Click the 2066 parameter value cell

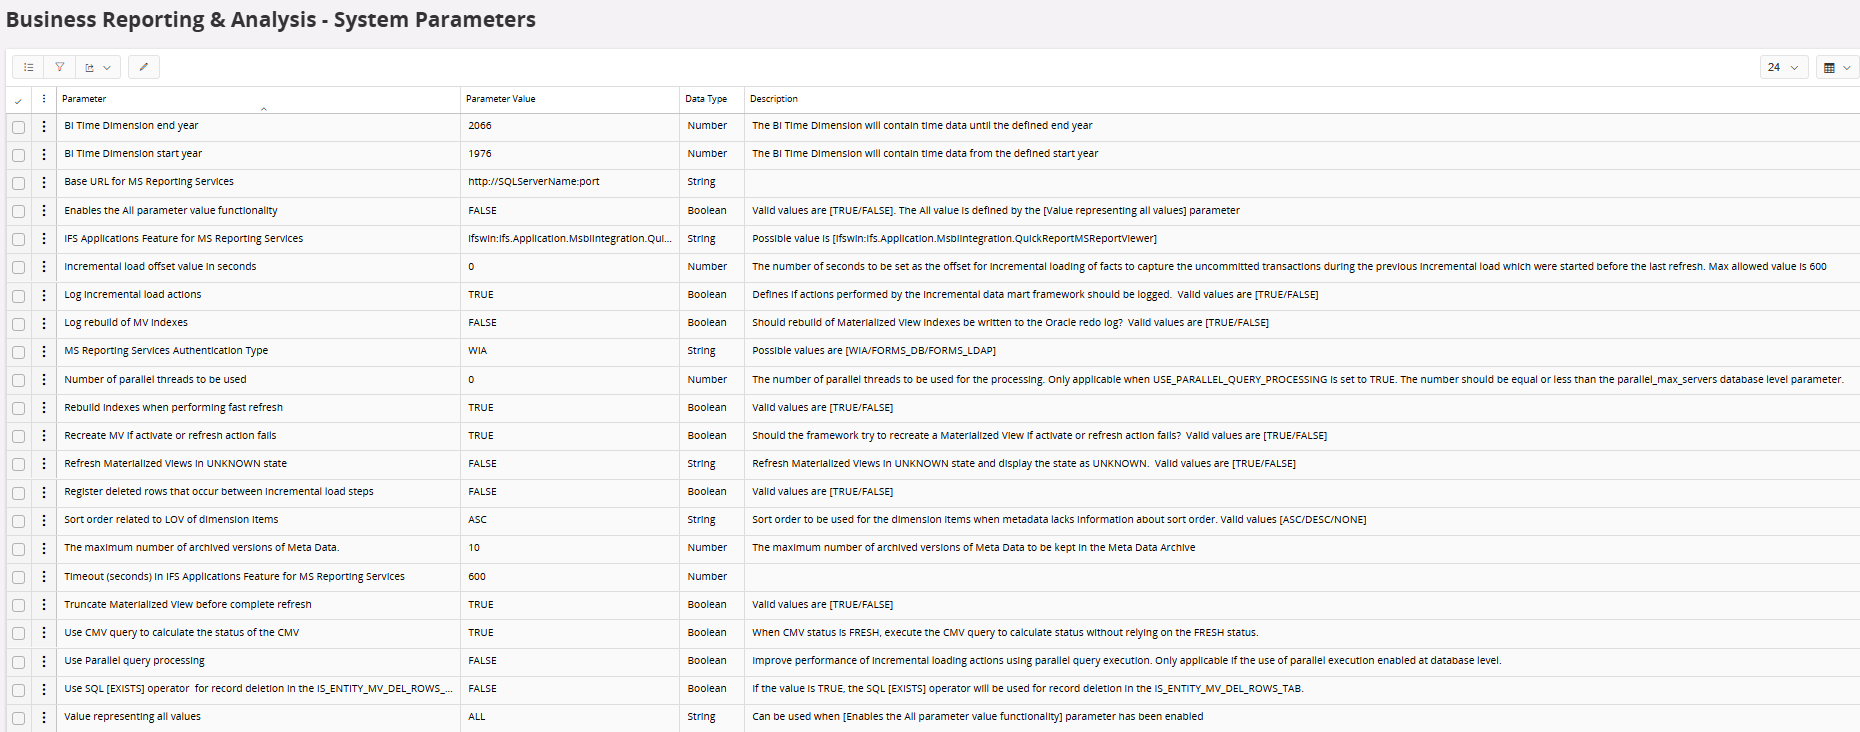[570, 126]
